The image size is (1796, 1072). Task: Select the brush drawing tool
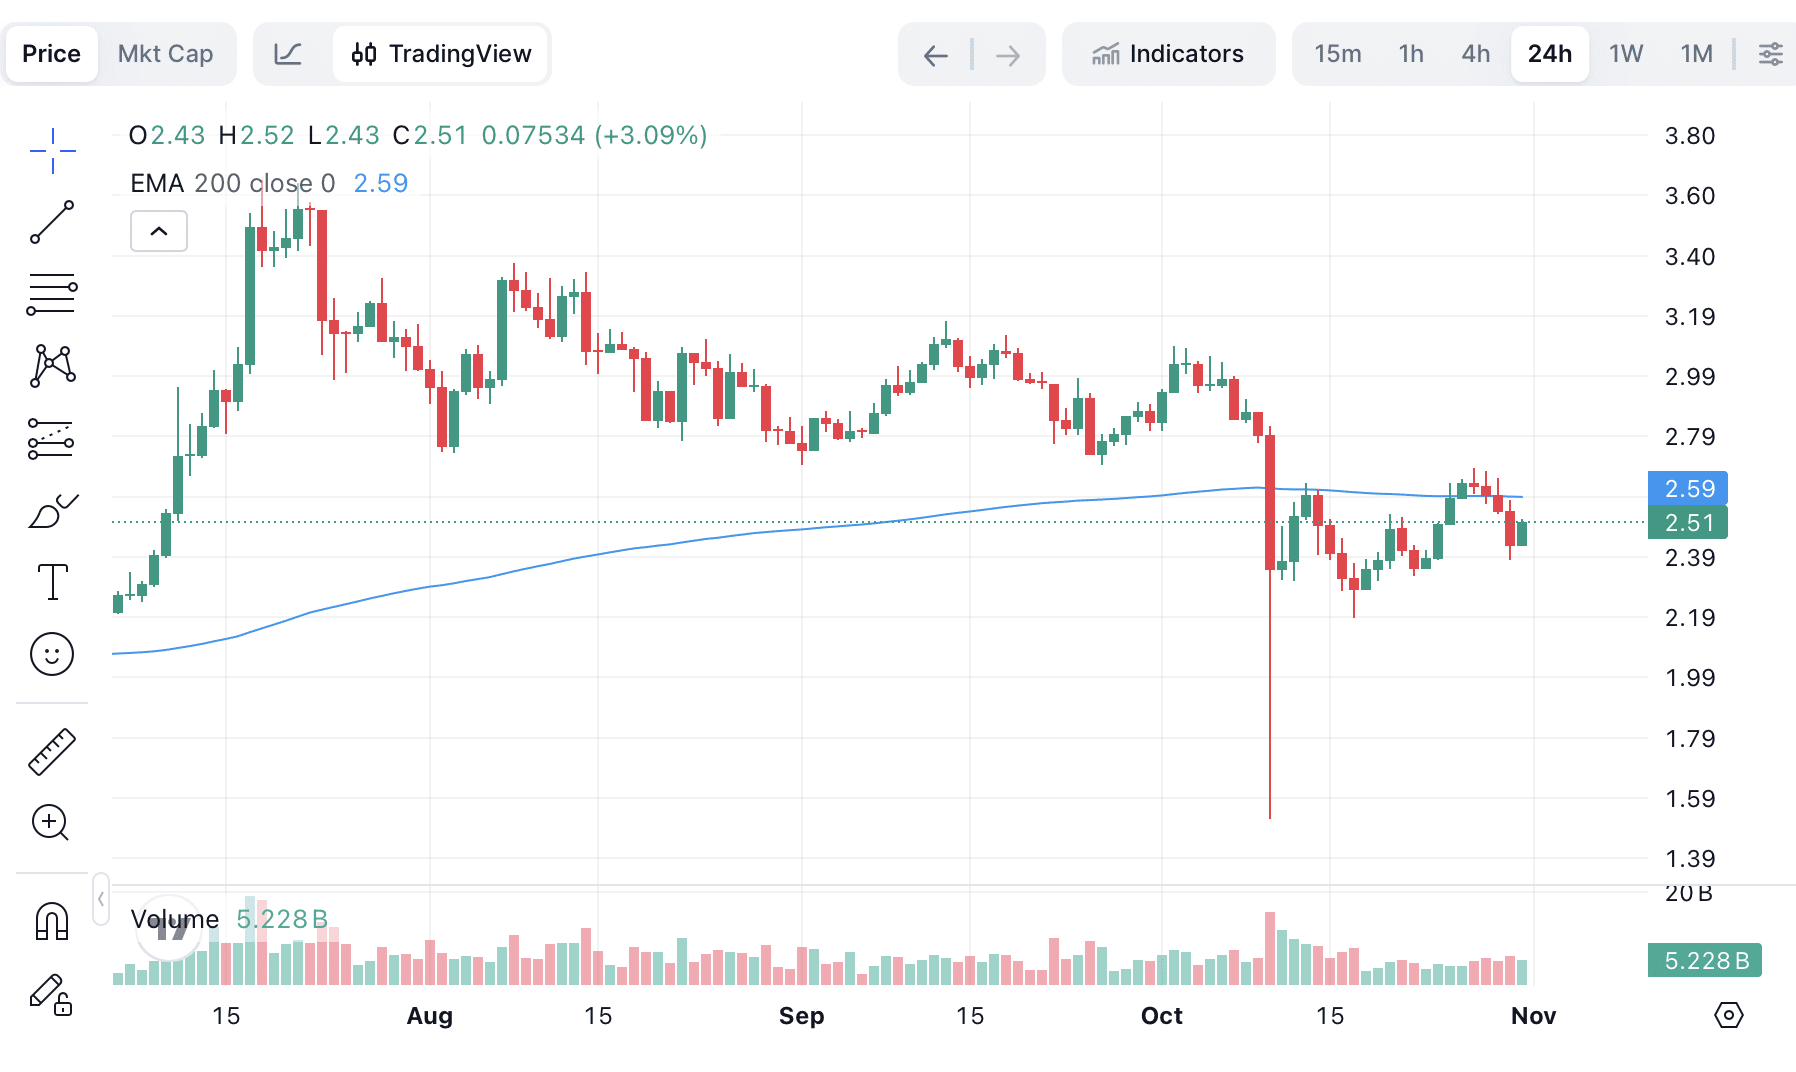tap(52, 511)
